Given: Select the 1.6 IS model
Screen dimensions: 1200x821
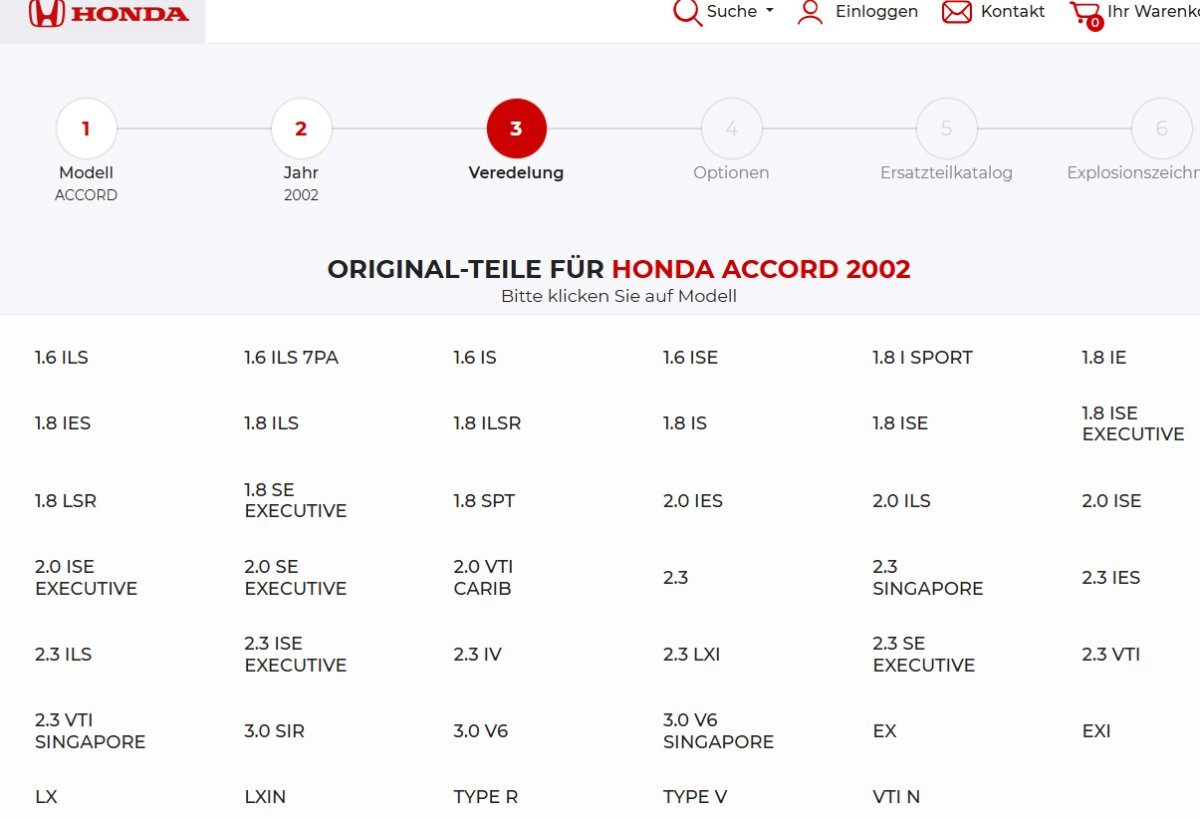Looking at the screenshot, I should [x=475, y=357].
